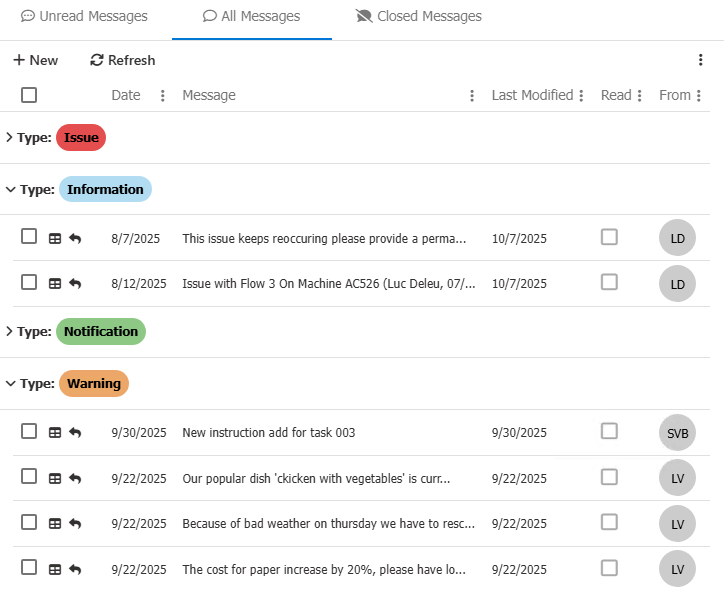Open Read column options menu
Screen dimensions: 724x590
(640, 96)
